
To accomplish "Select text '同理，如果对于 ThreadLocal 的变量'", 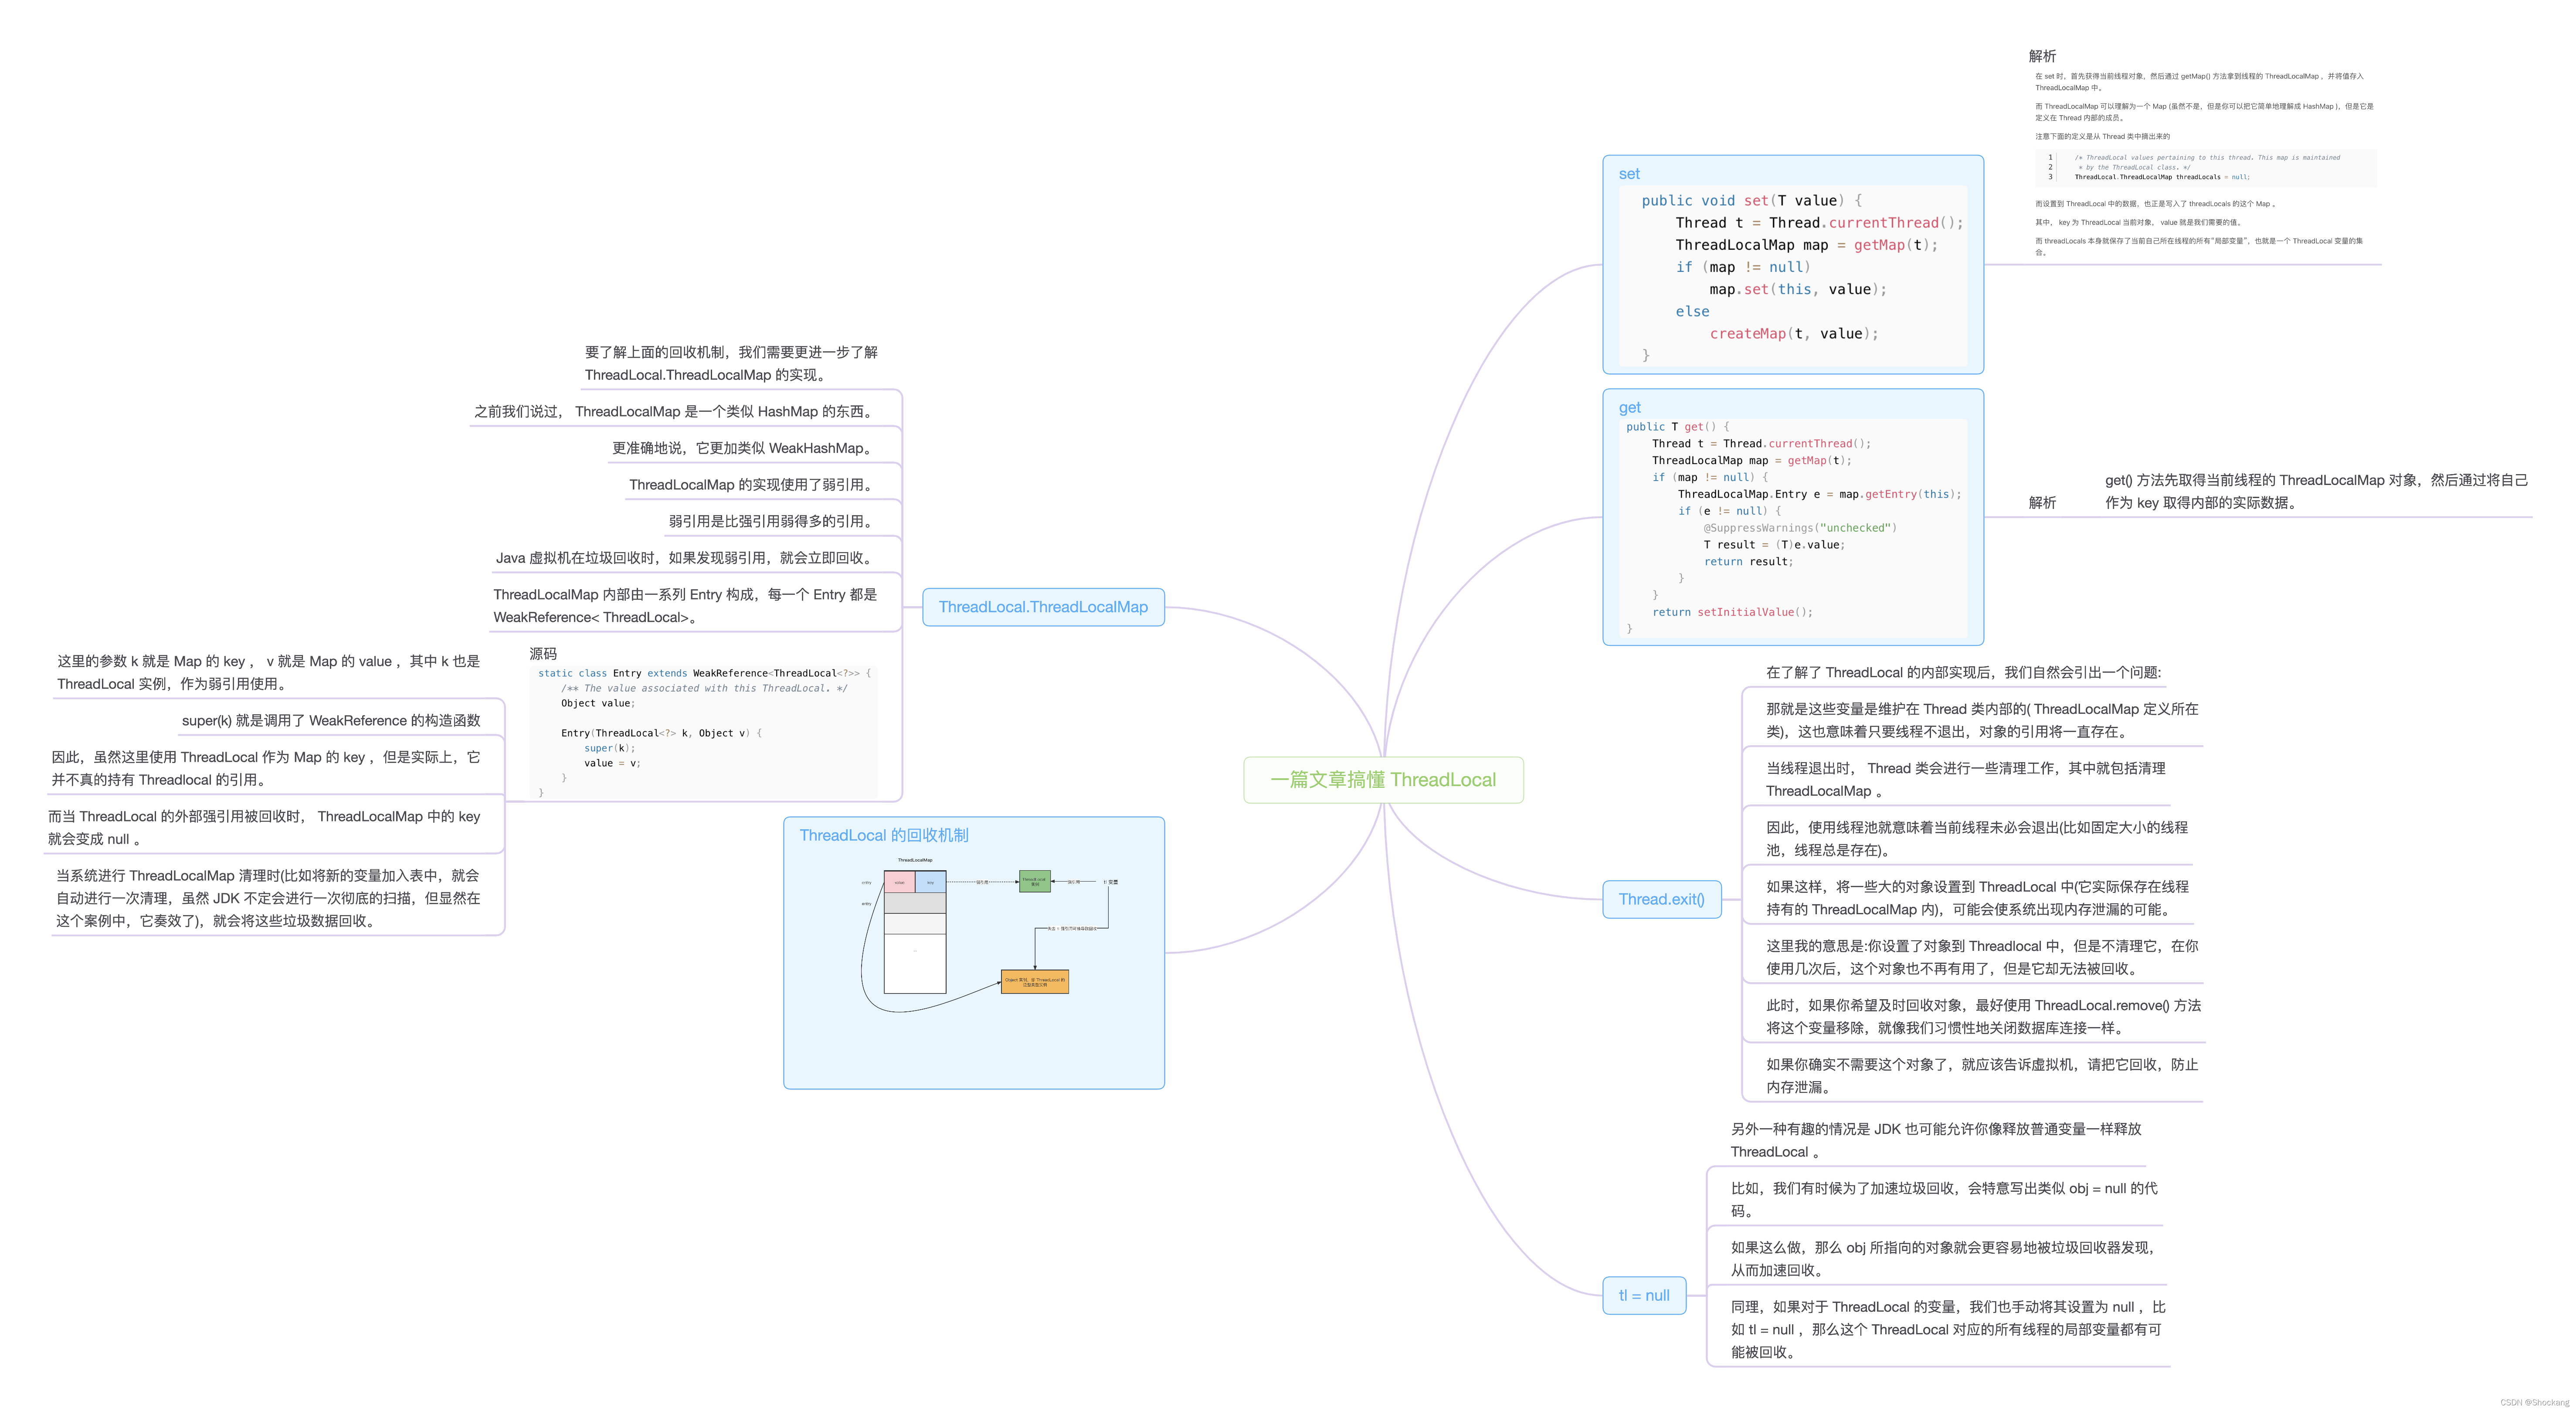I will click(1843, 1306).
